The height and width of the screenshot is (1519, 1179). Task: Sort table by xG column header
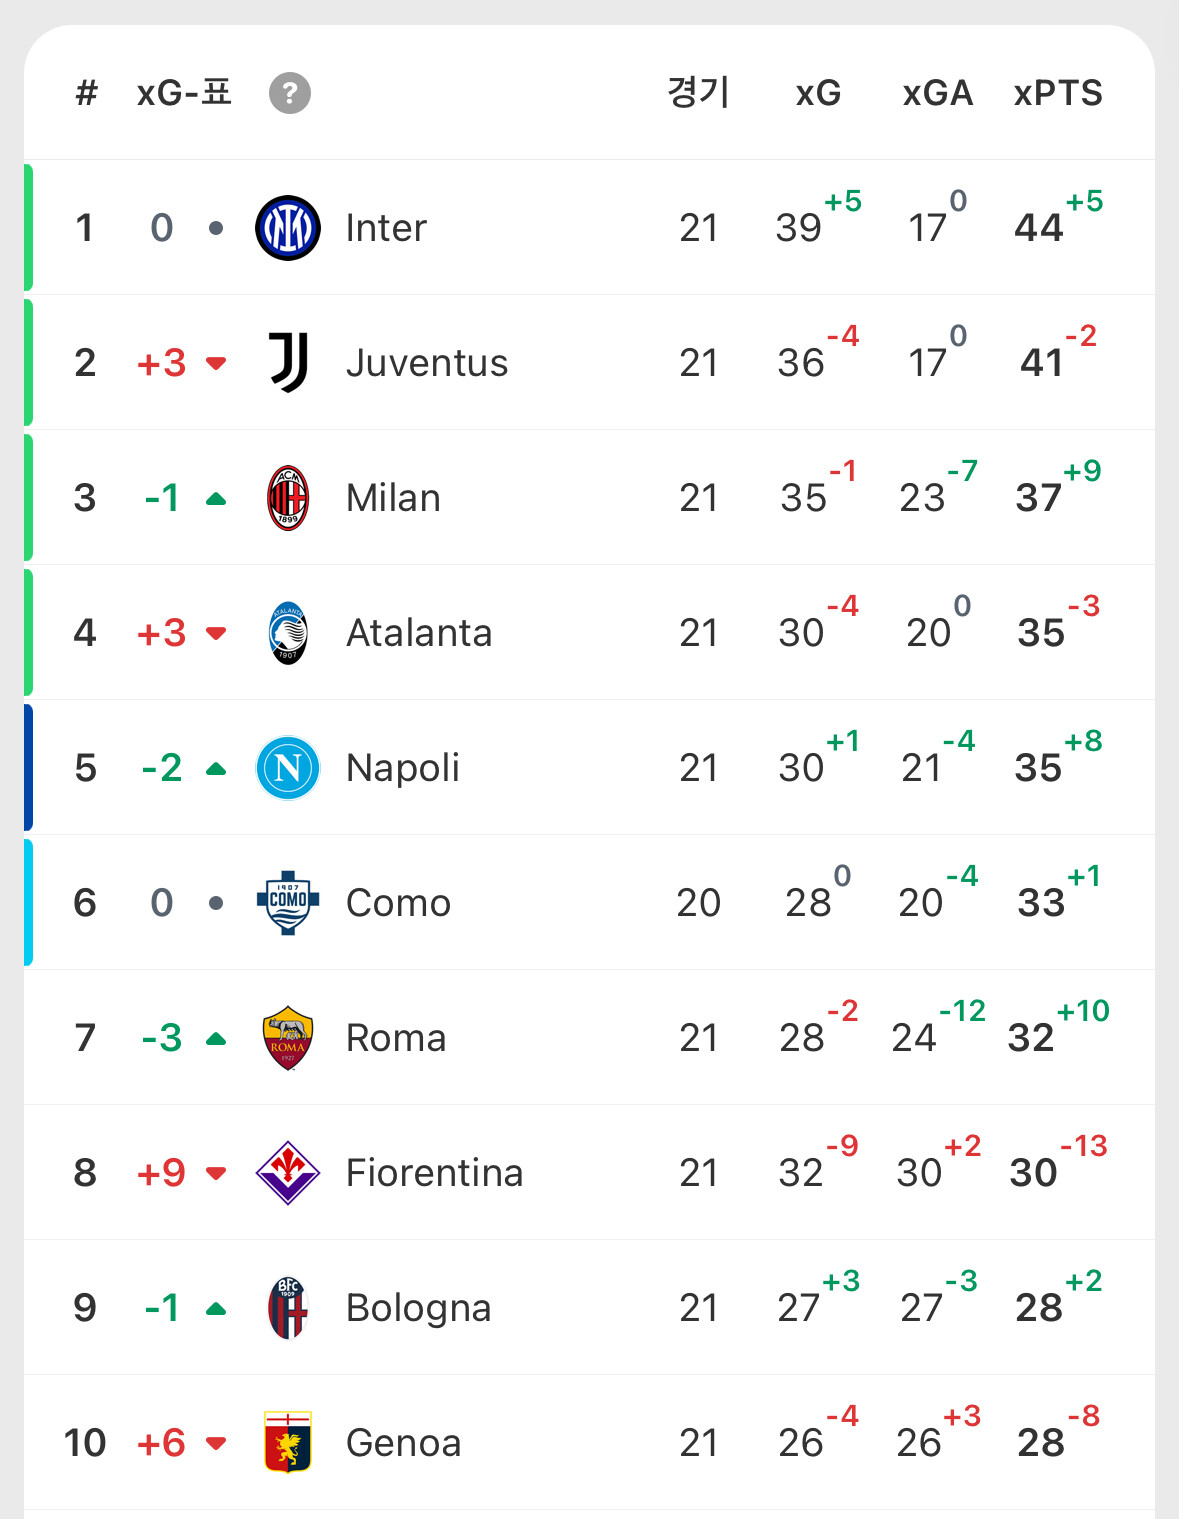(818, 94)
